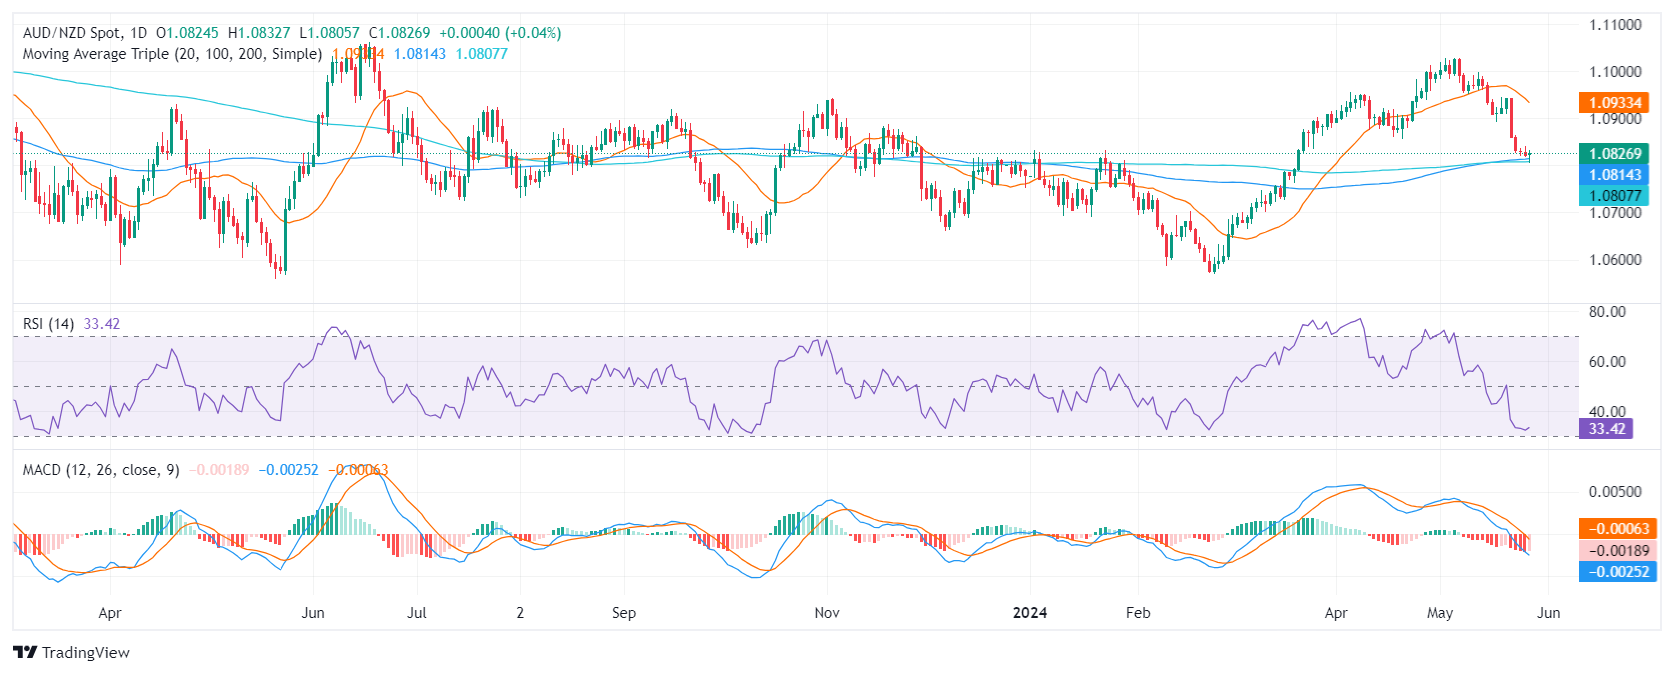Click the TradingView logo icon

pyautogui.click(x=25, y=652)
